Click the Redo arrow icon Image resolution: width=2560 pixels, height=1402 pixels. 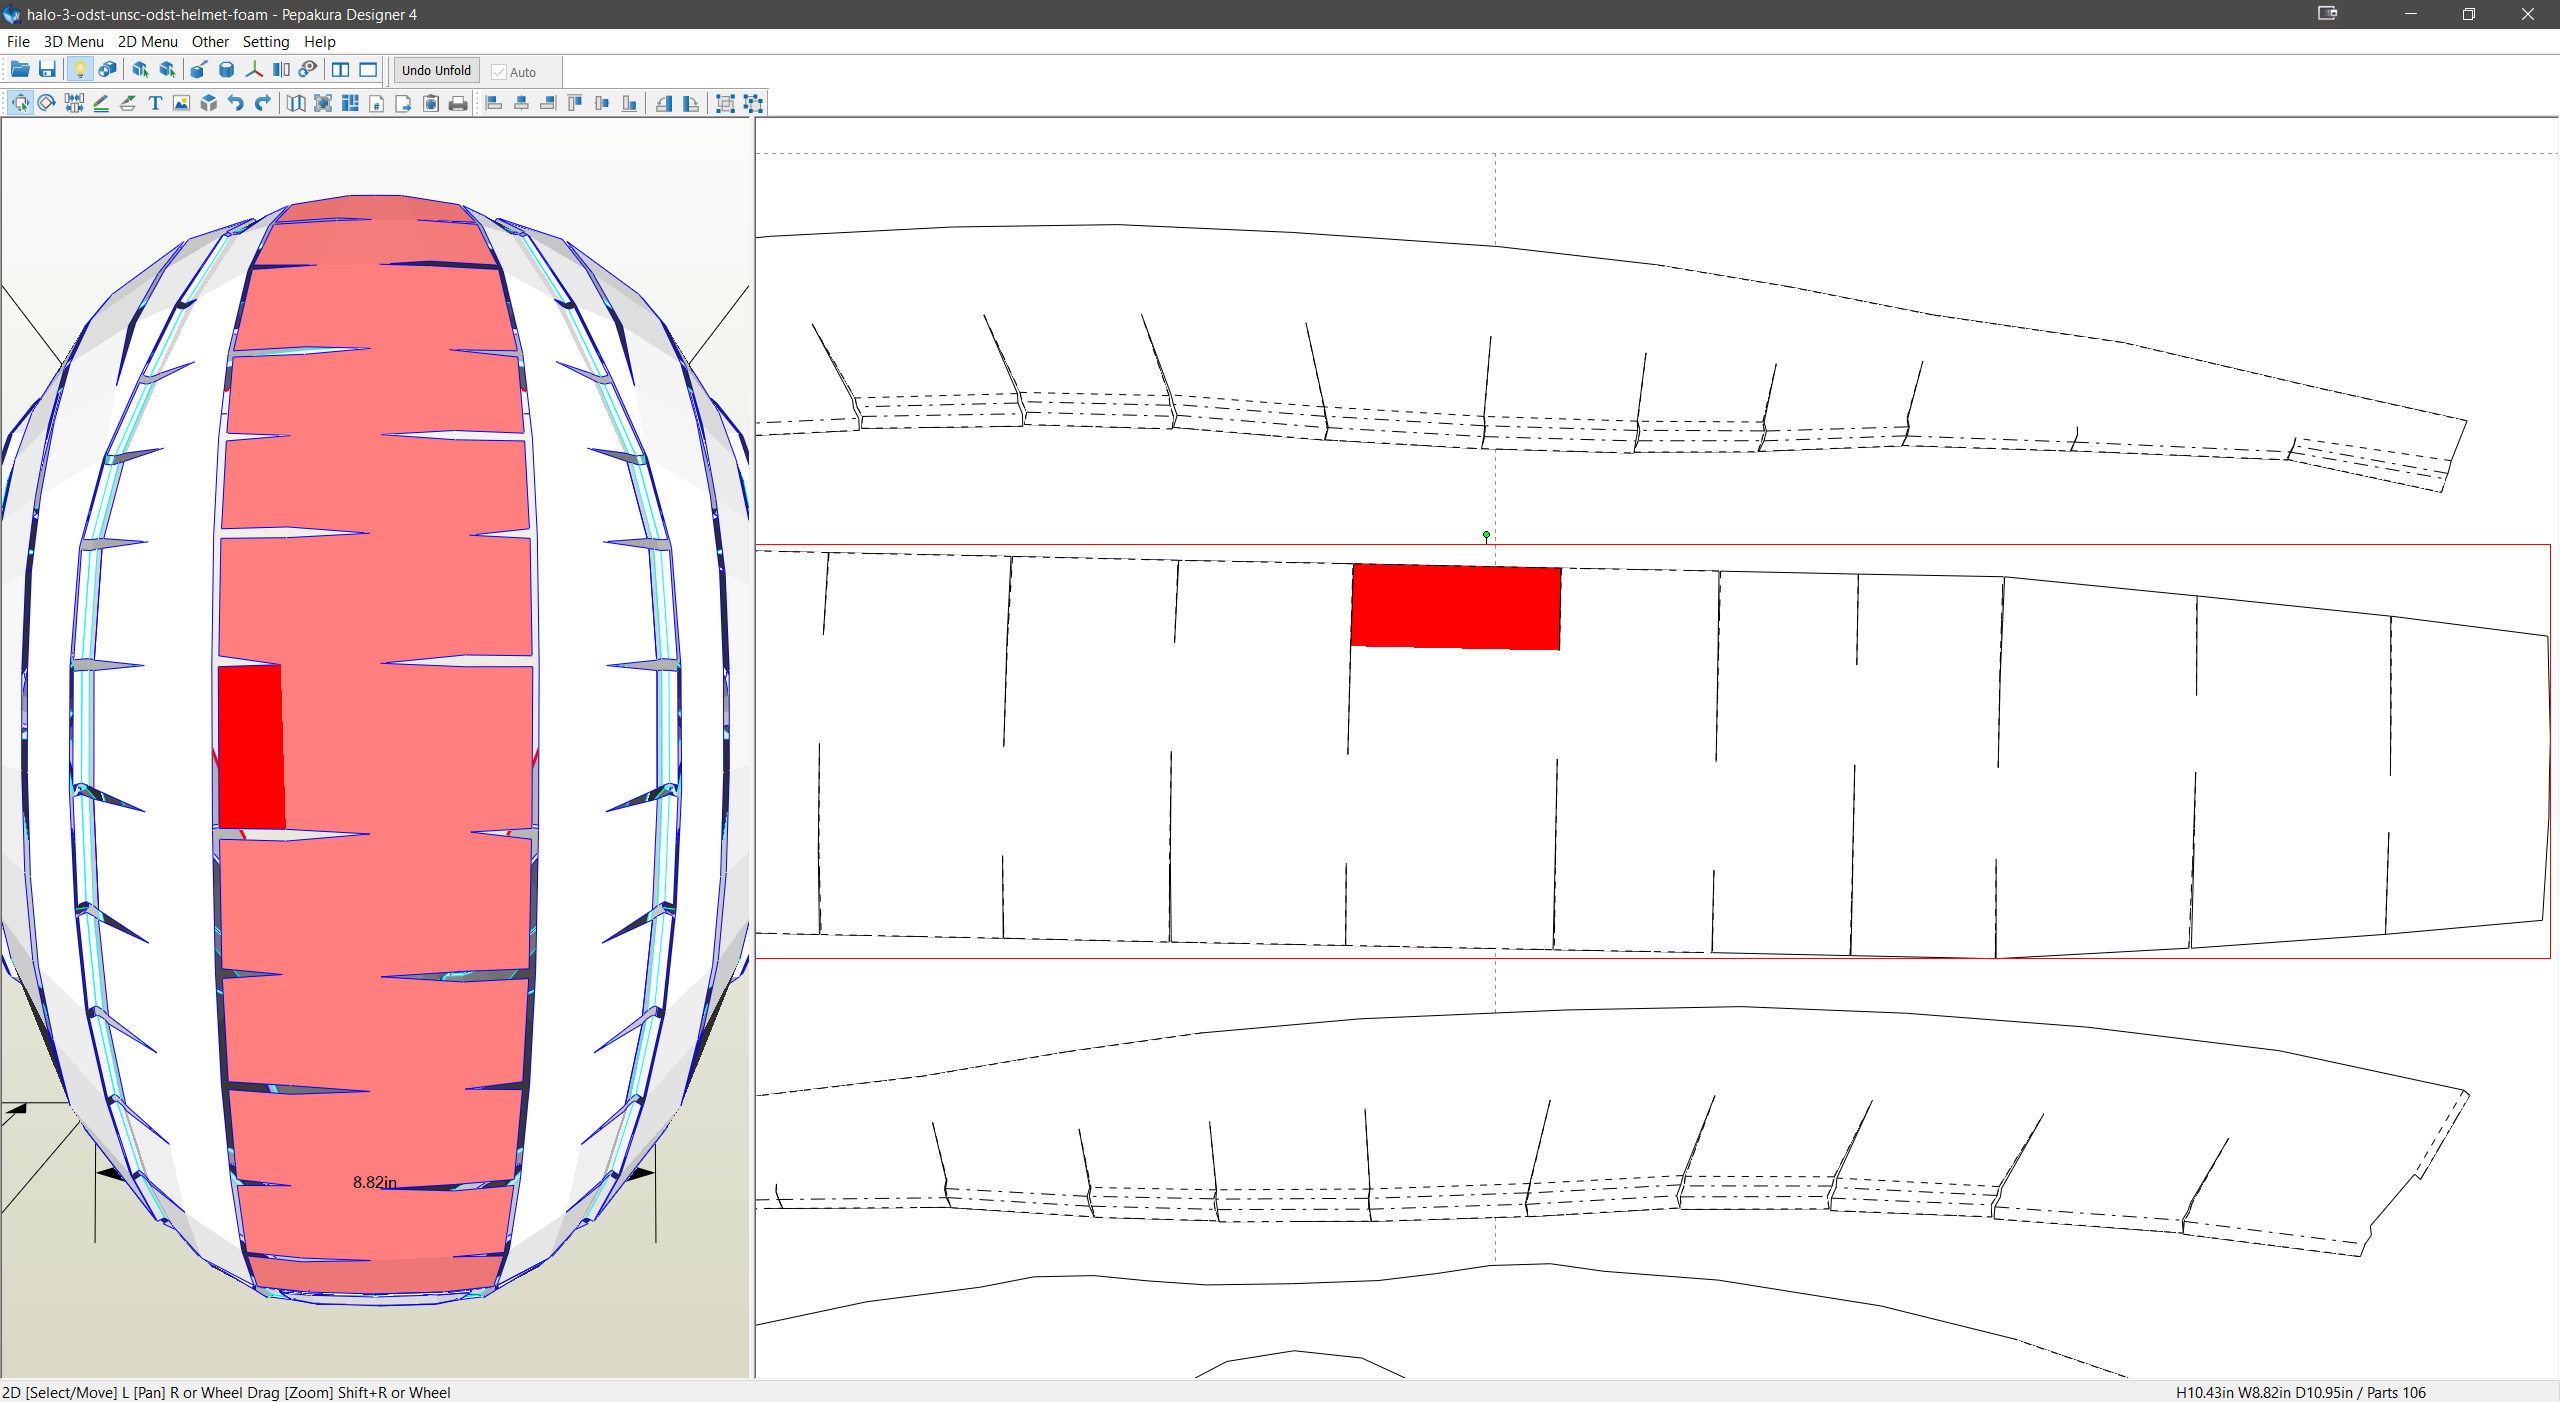coord(263,103)
